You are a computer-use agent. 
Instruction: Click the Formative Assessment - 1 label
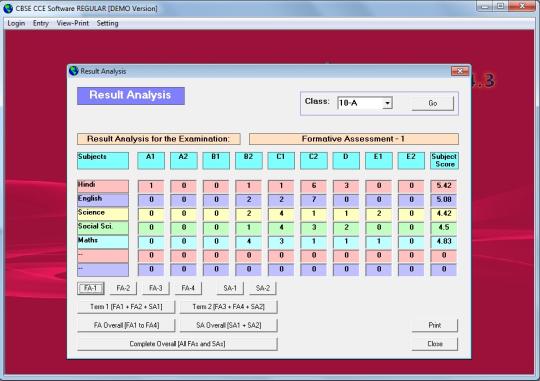[x=354, y=139]
